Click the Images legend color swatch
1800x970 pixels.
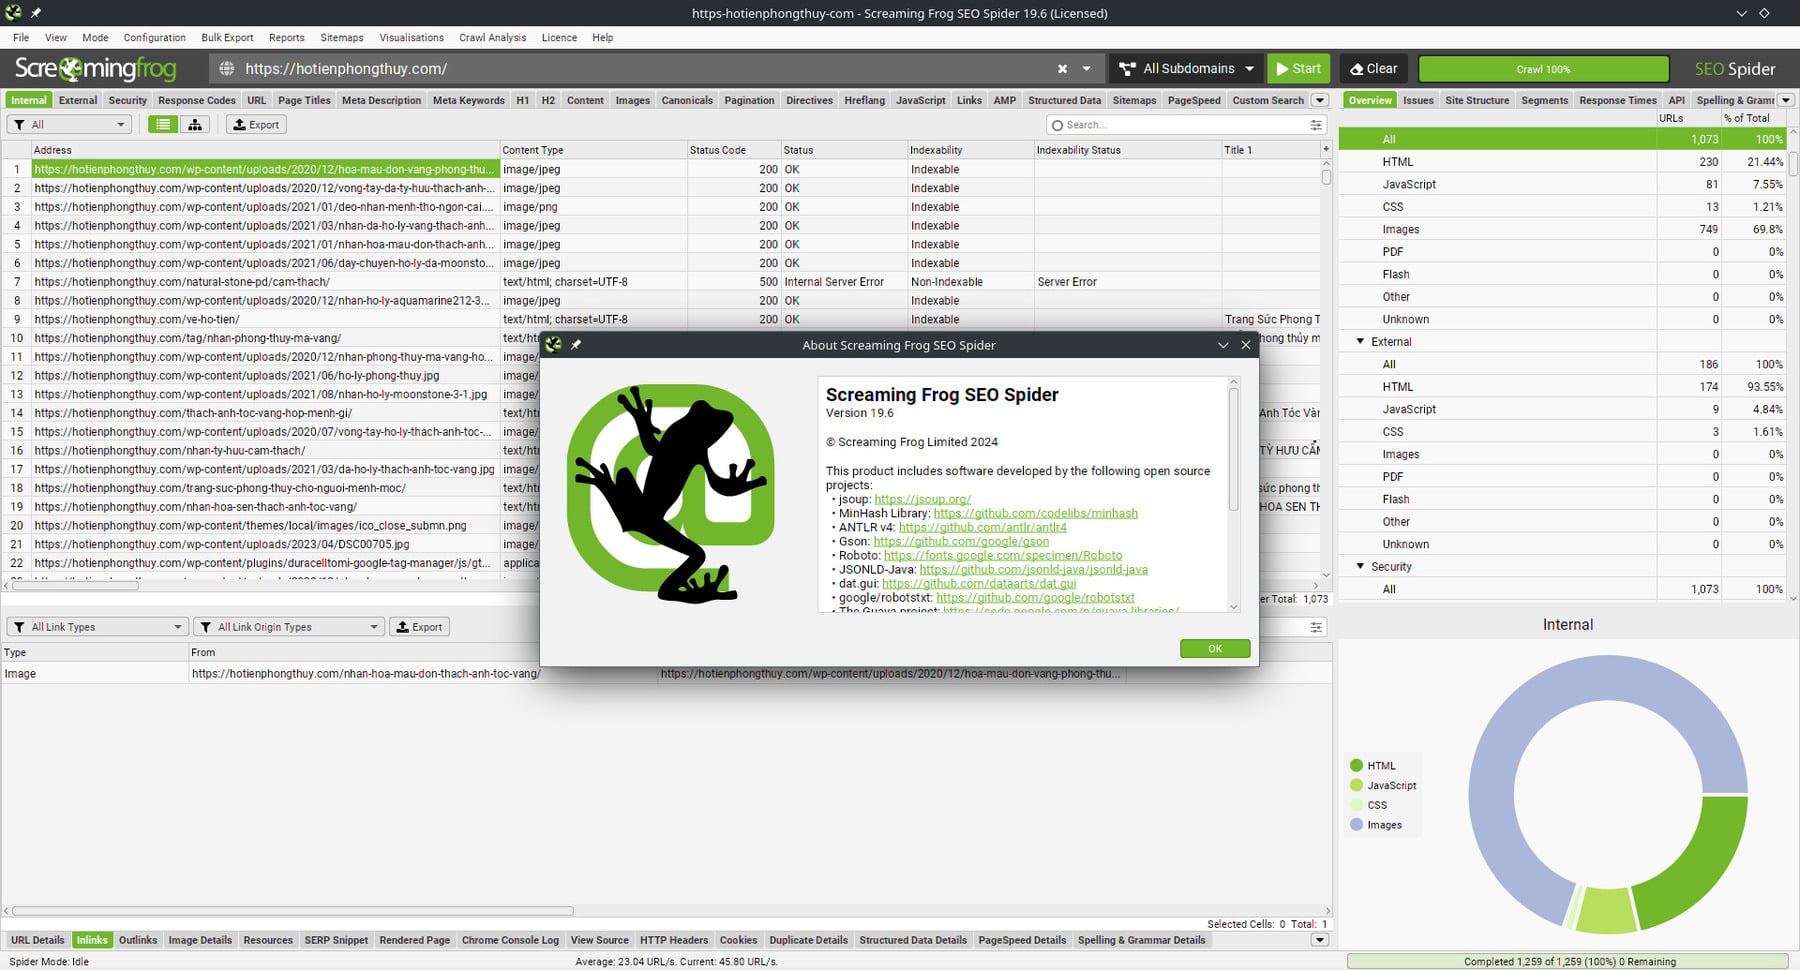tap(1356, 825)
